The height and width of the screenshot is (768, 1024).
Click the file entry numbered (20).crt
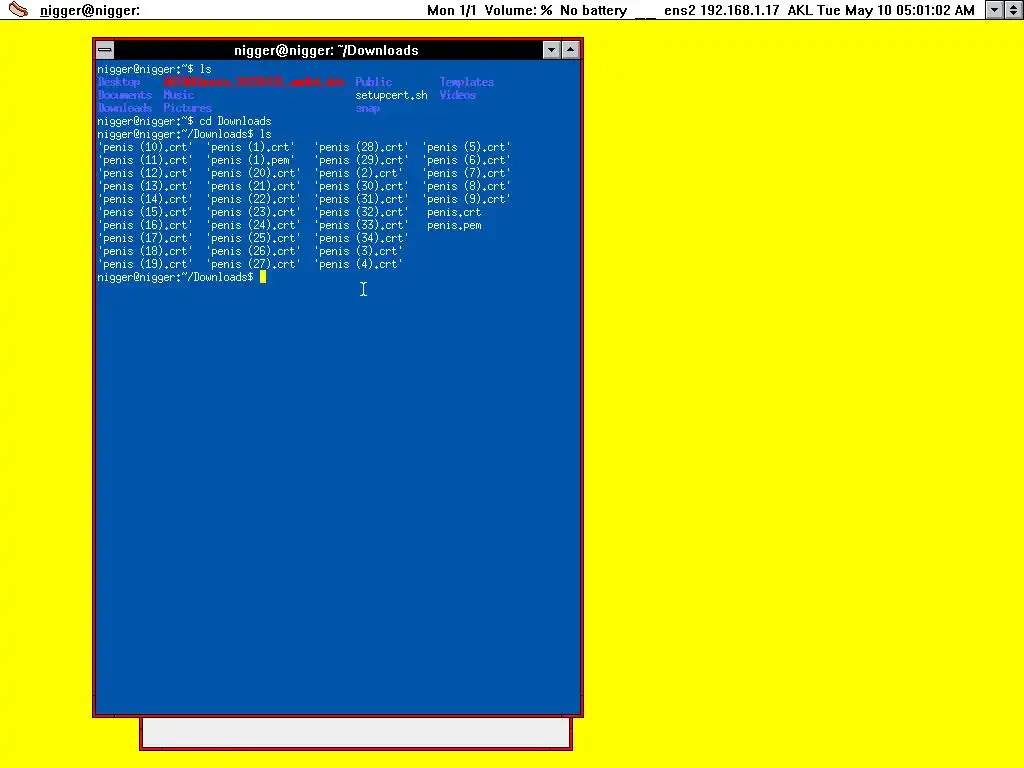tap(253, 174)
